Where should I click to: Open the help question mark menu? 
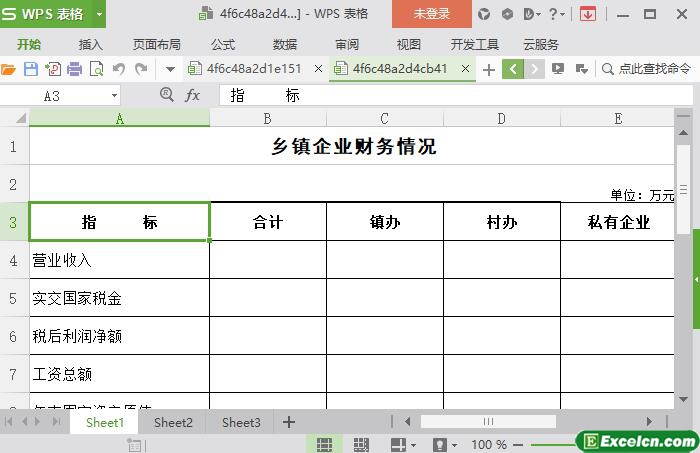556,14
